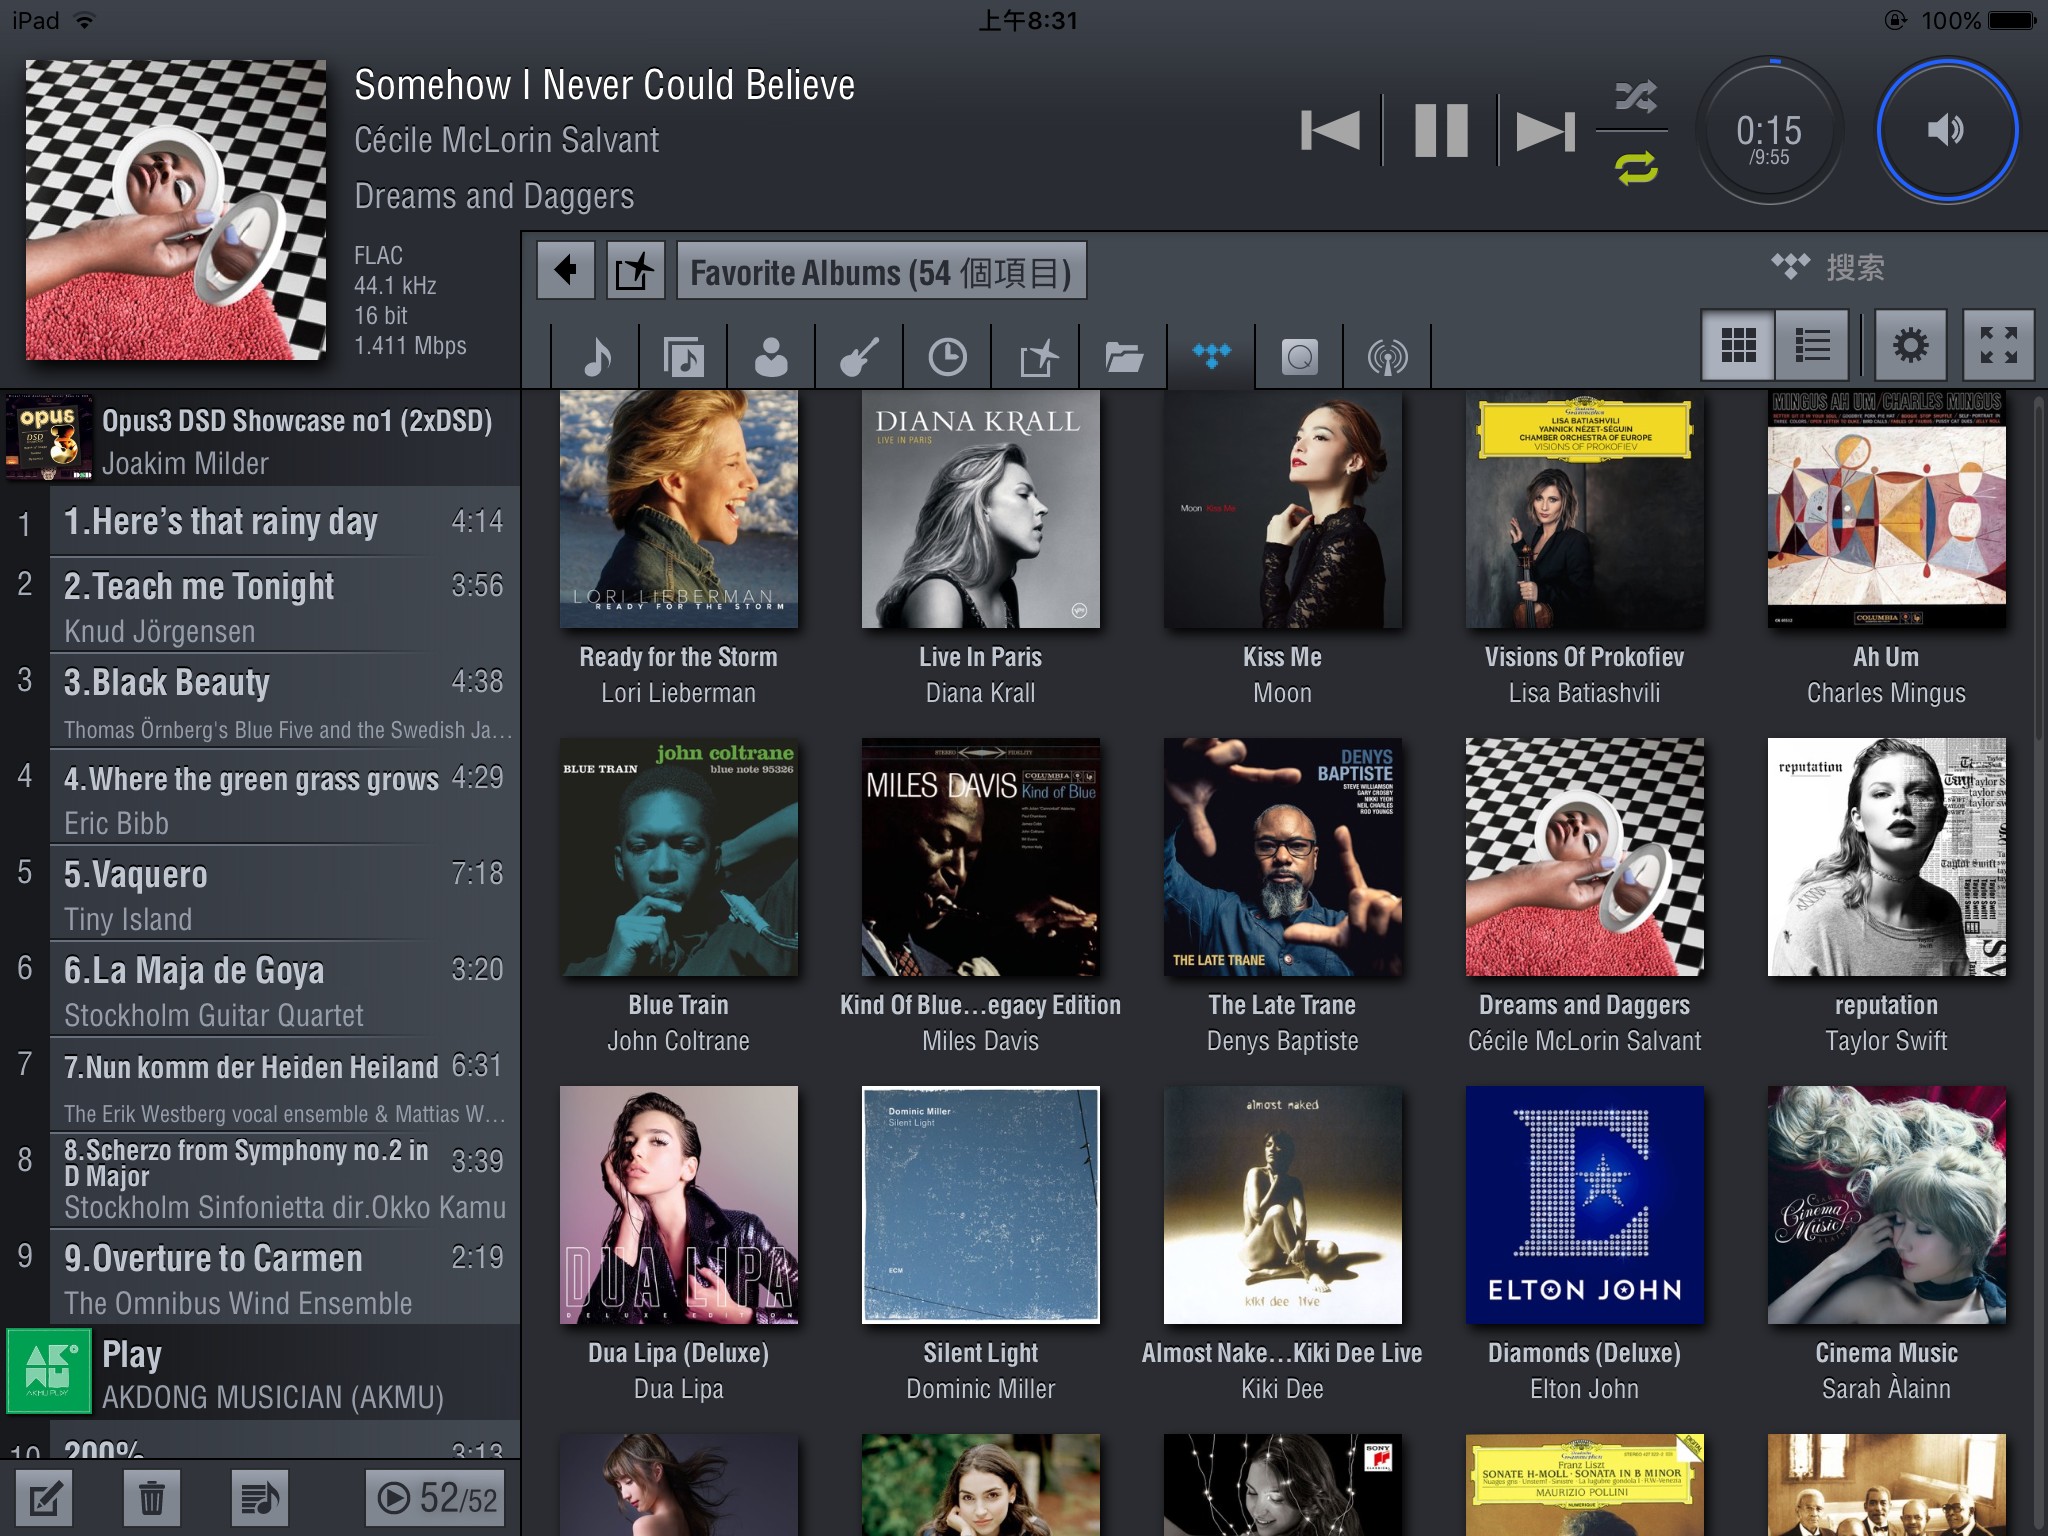
Task: Toggle the green repeat mode
Action: point(1635,167)
